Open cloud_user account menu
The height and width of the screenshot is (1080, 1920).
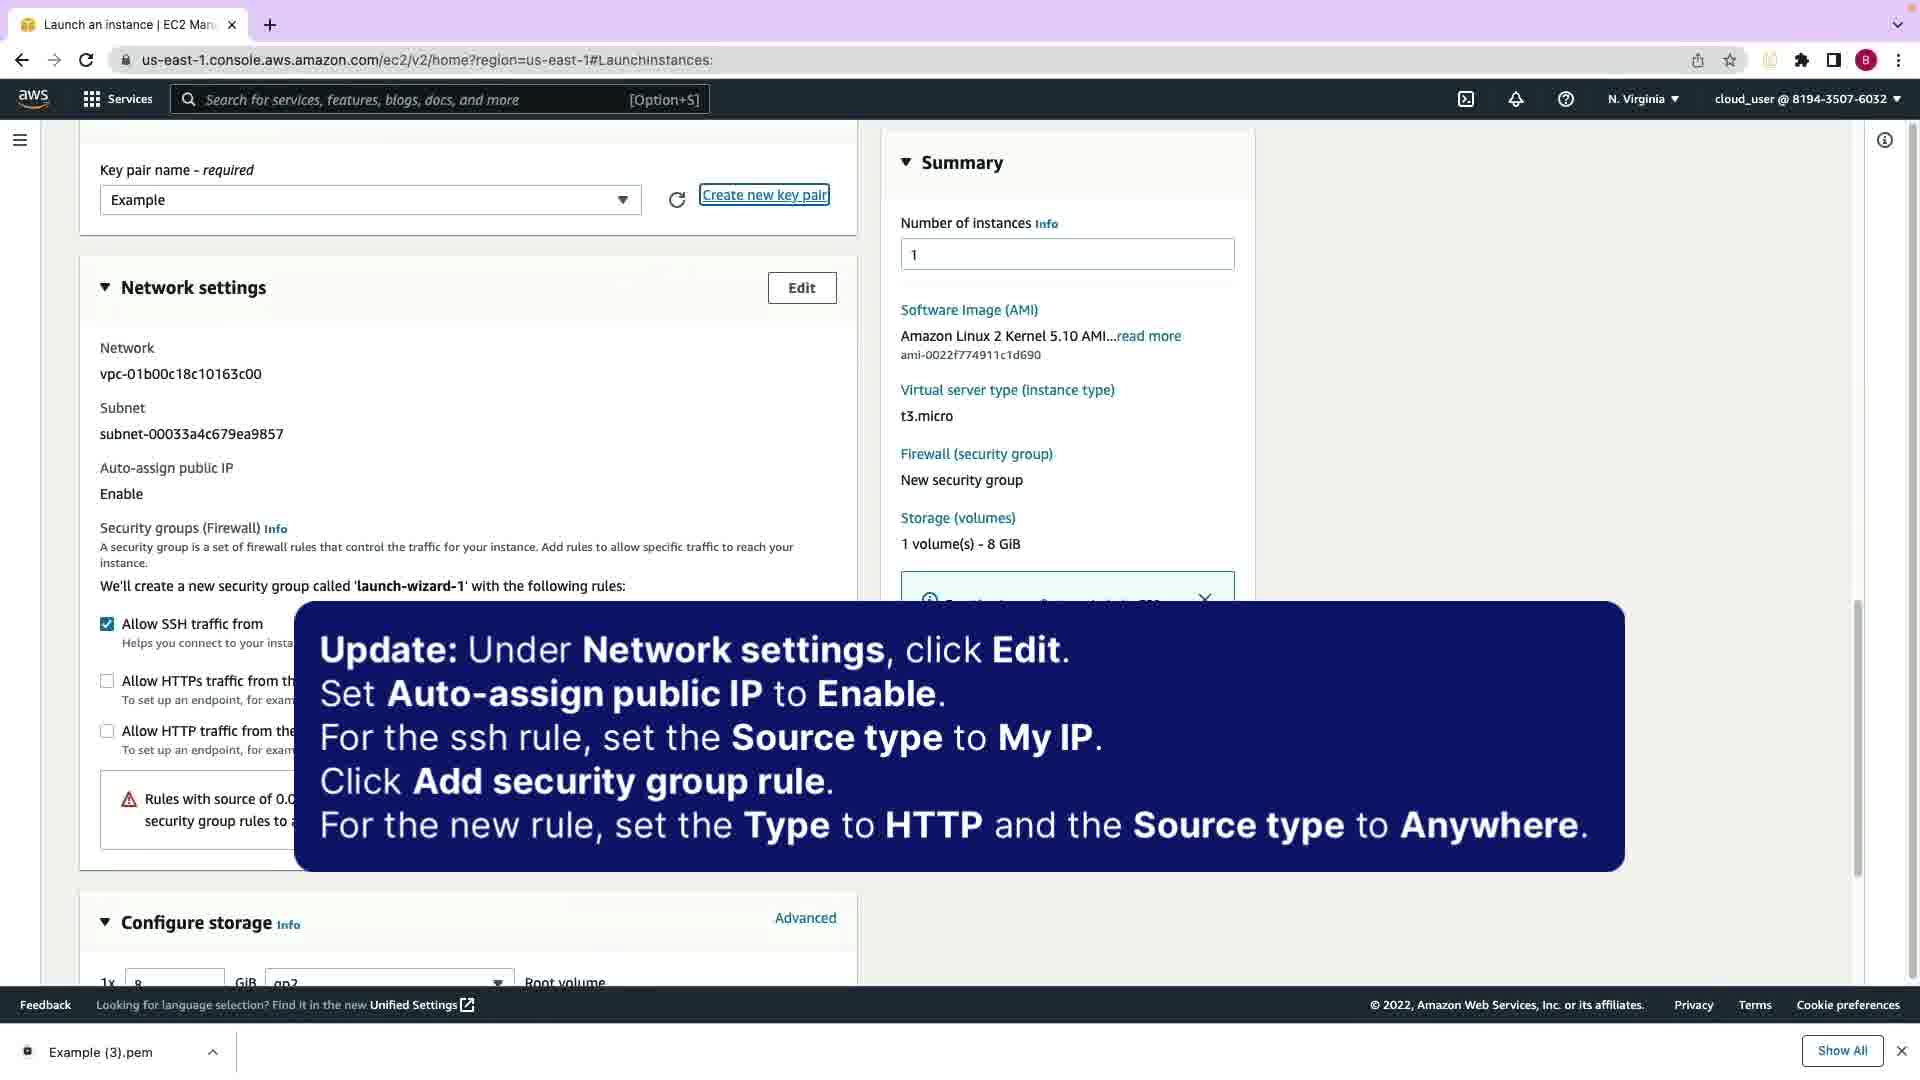coord(1807,99)
